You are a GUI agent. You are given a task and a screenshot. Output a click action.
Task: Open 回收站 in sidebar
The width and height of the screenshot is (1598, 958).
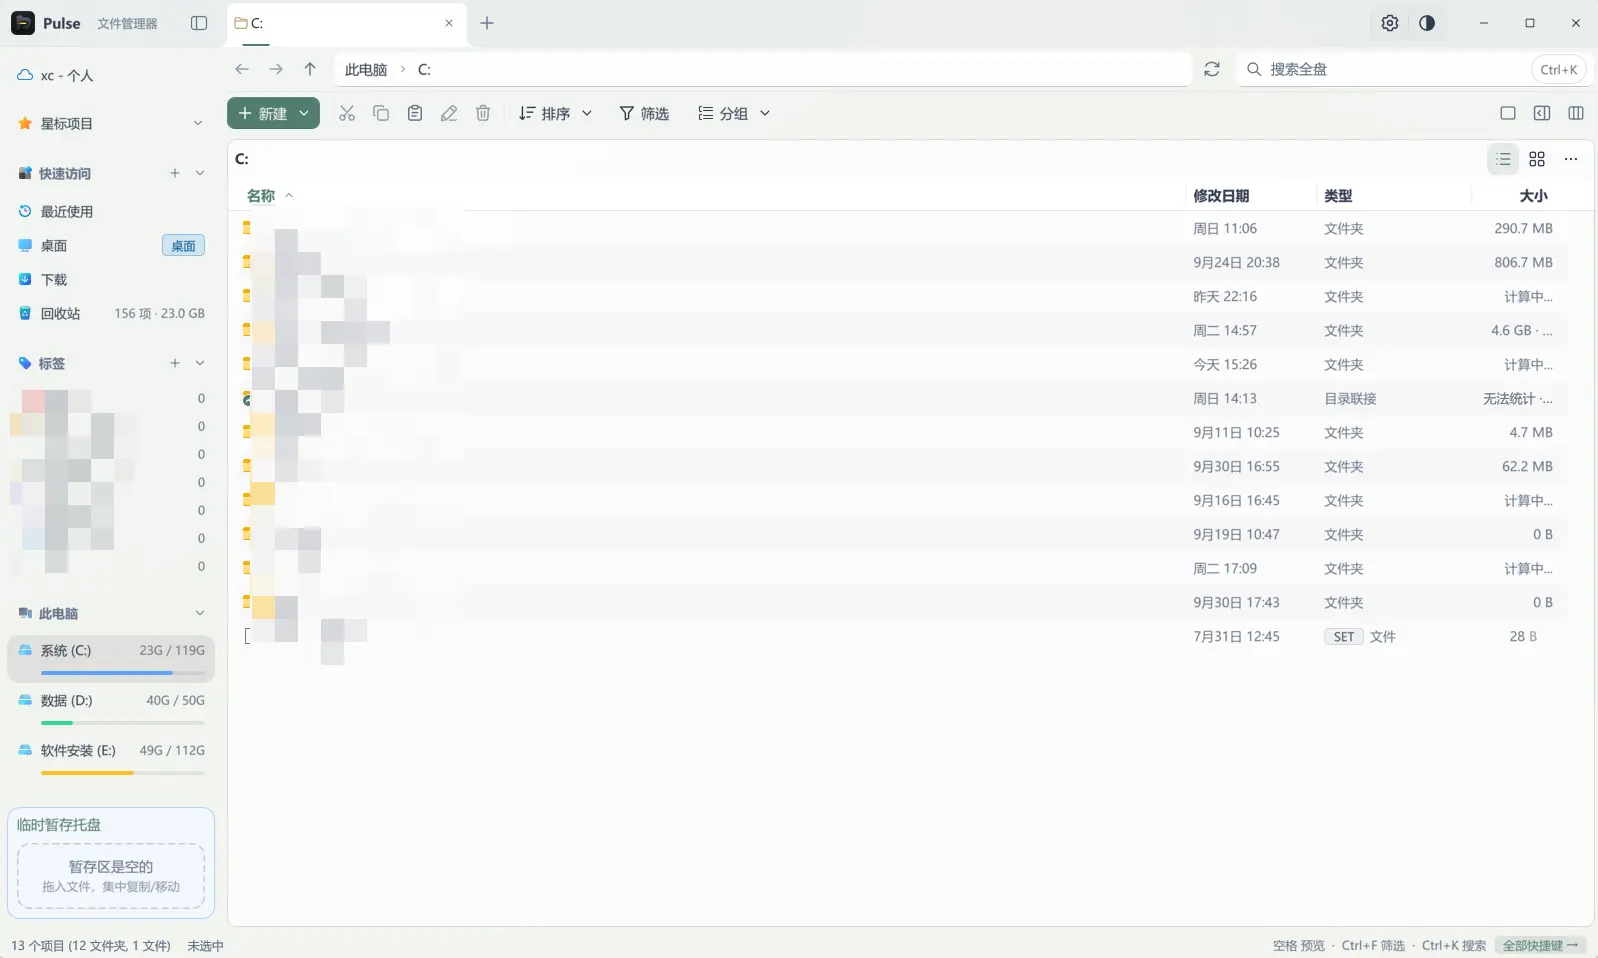point(111,313)
